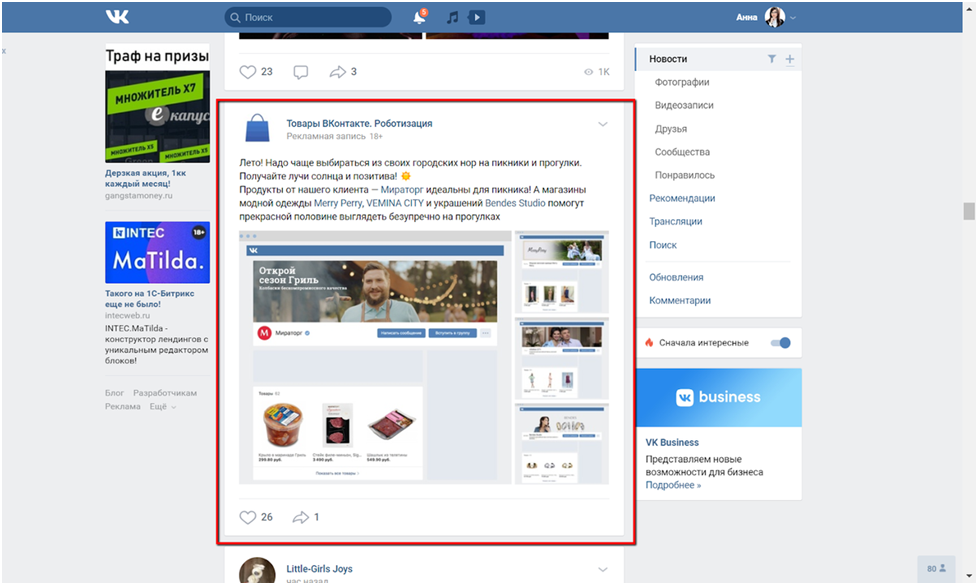Viewport: 978px width, 585px height.
Task: Click the flame icon near Сначала интересные
Action: tap(651, 342)
